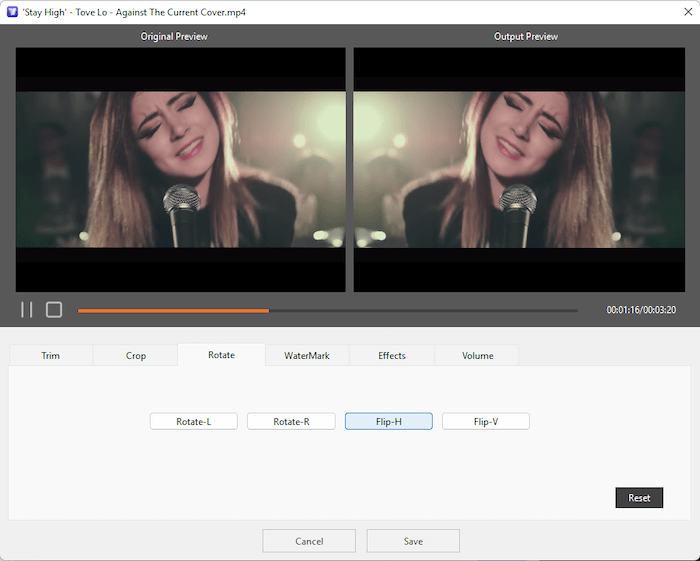Save the edited video
This screenshot has height=561, width=700.
tap(413, 541)
